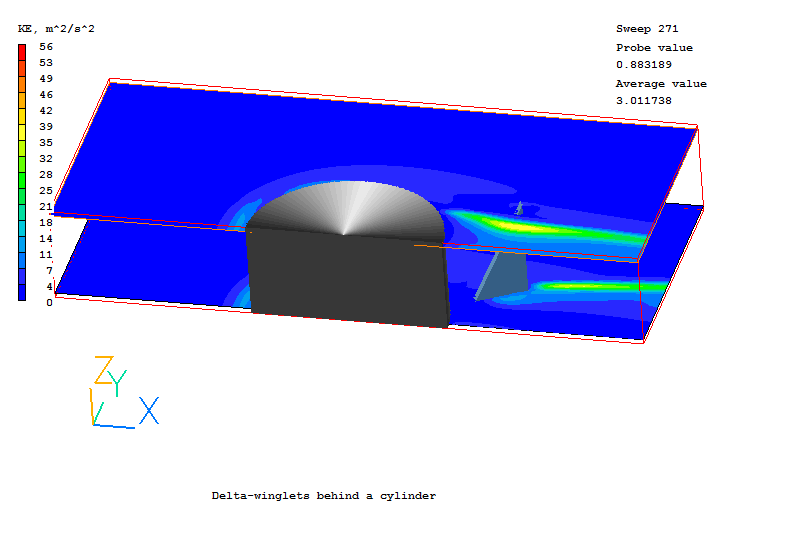Click the dark front face of cylinder
Viewport: 800px width, 551px height.
345,280
